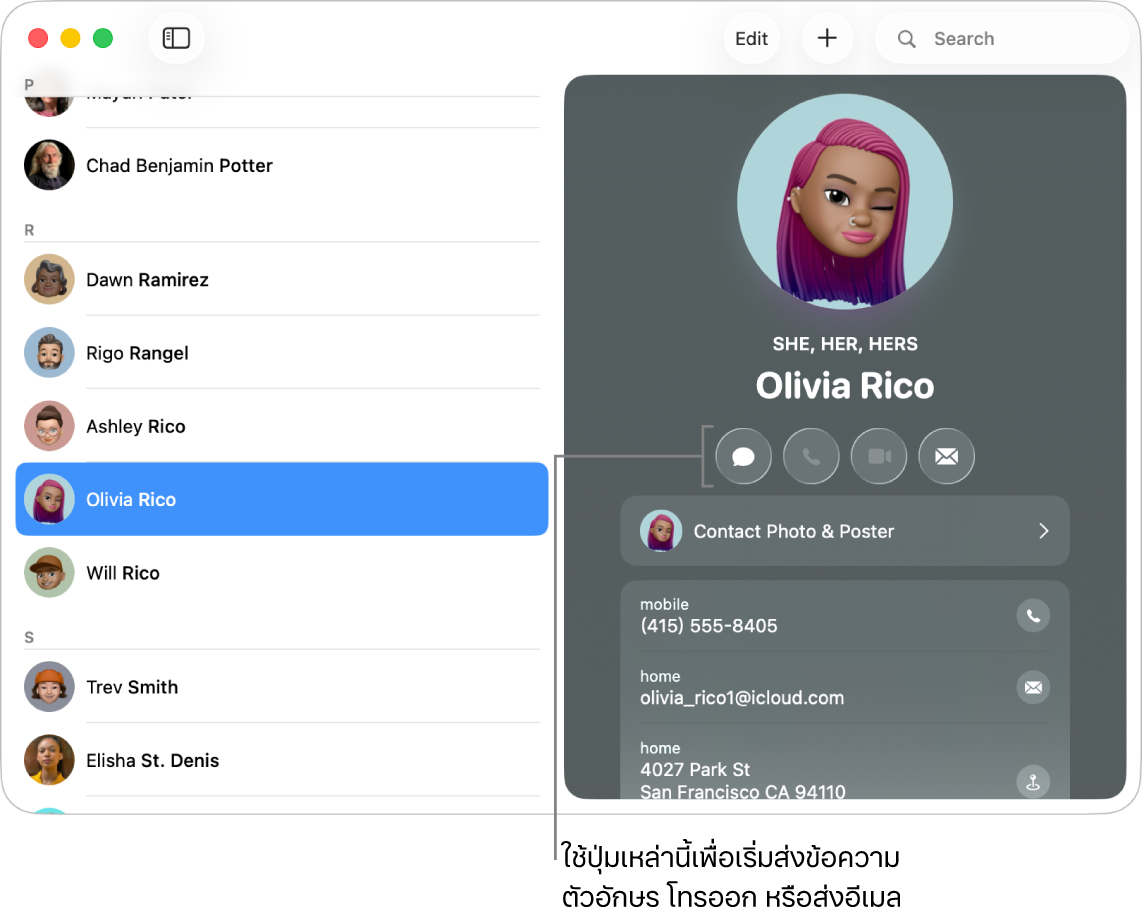
Task: Click Olivia Rico's large memoji photo
Action: pos(845,202)
